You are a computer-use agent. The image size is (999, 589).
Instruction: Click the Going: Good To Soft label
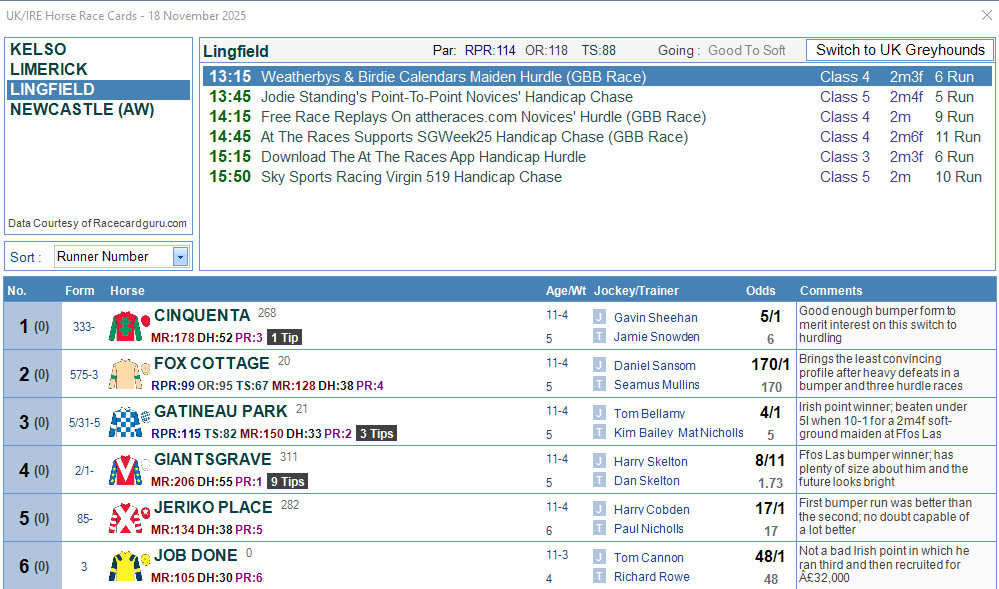722,50
